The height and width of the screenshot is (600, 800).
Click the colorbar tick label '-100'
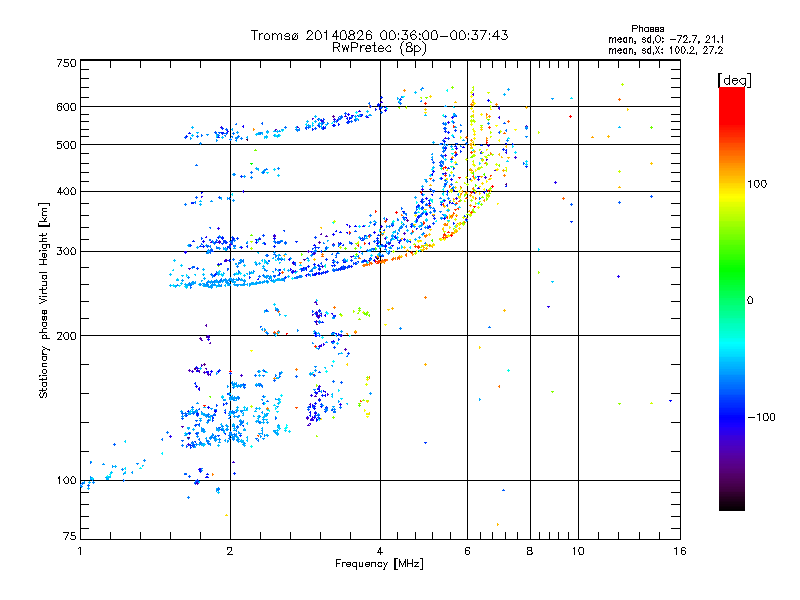click(x=761, y=417)
